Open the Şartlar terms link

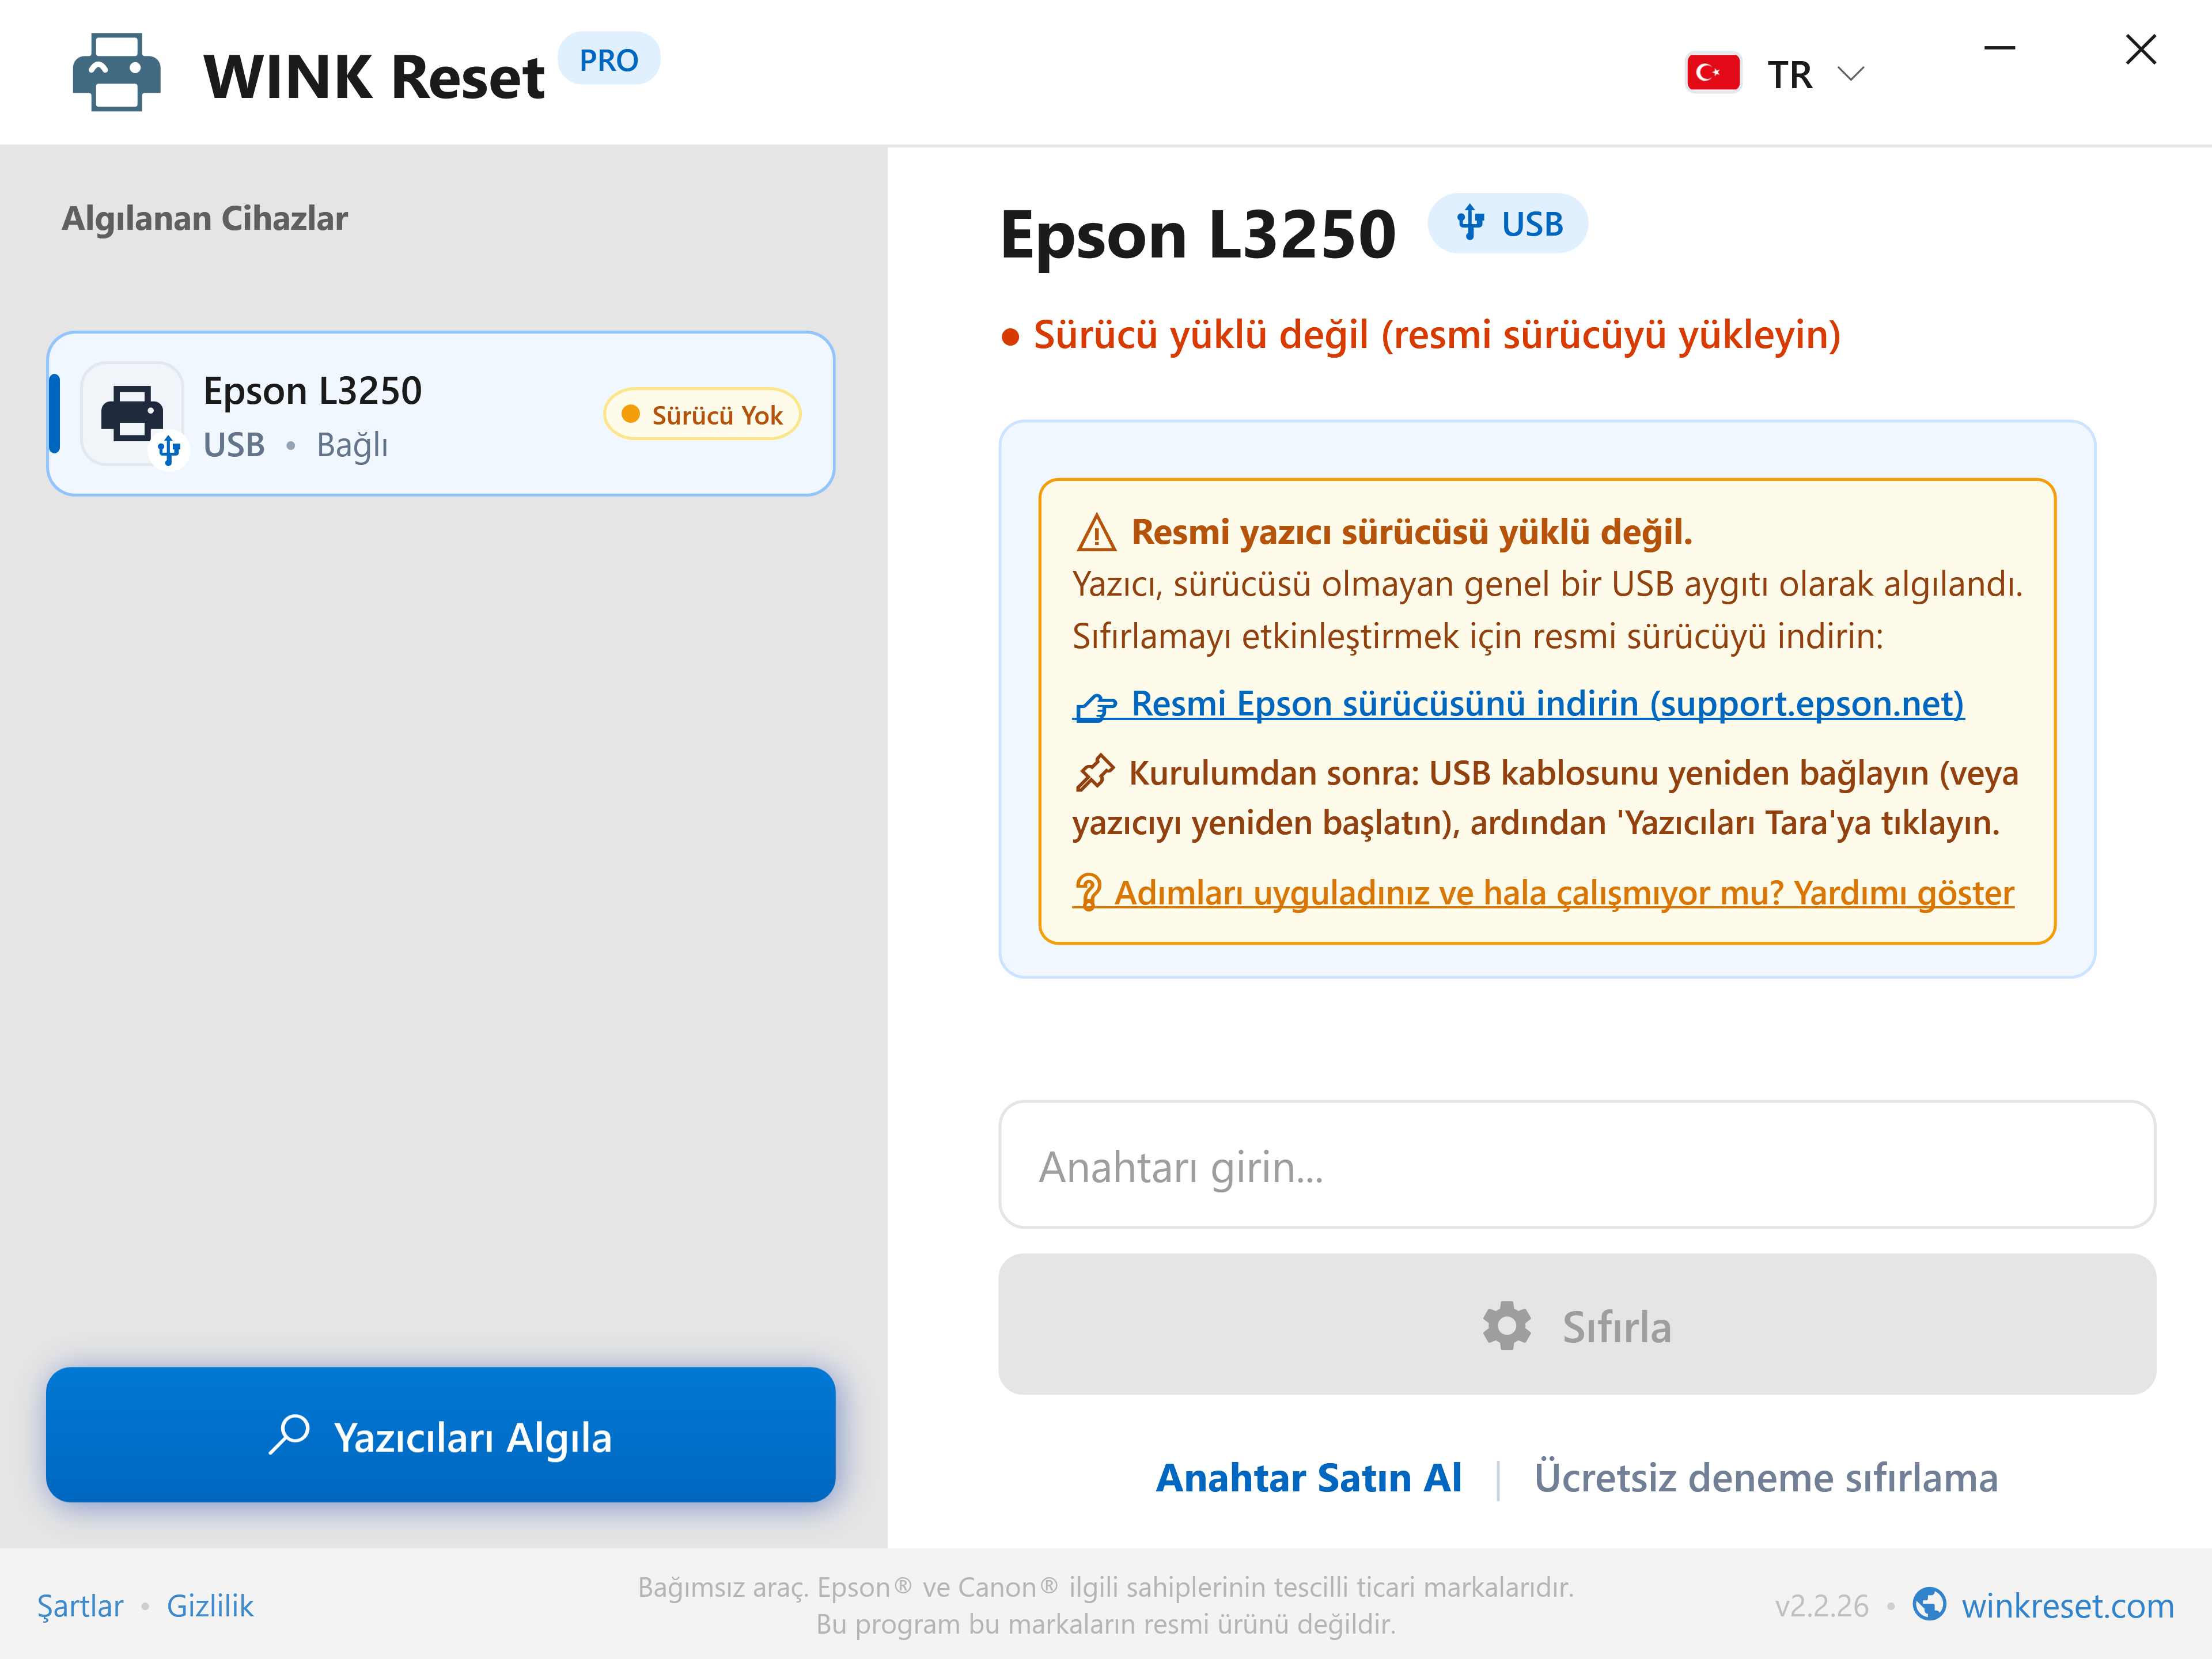click(80, 1606)
